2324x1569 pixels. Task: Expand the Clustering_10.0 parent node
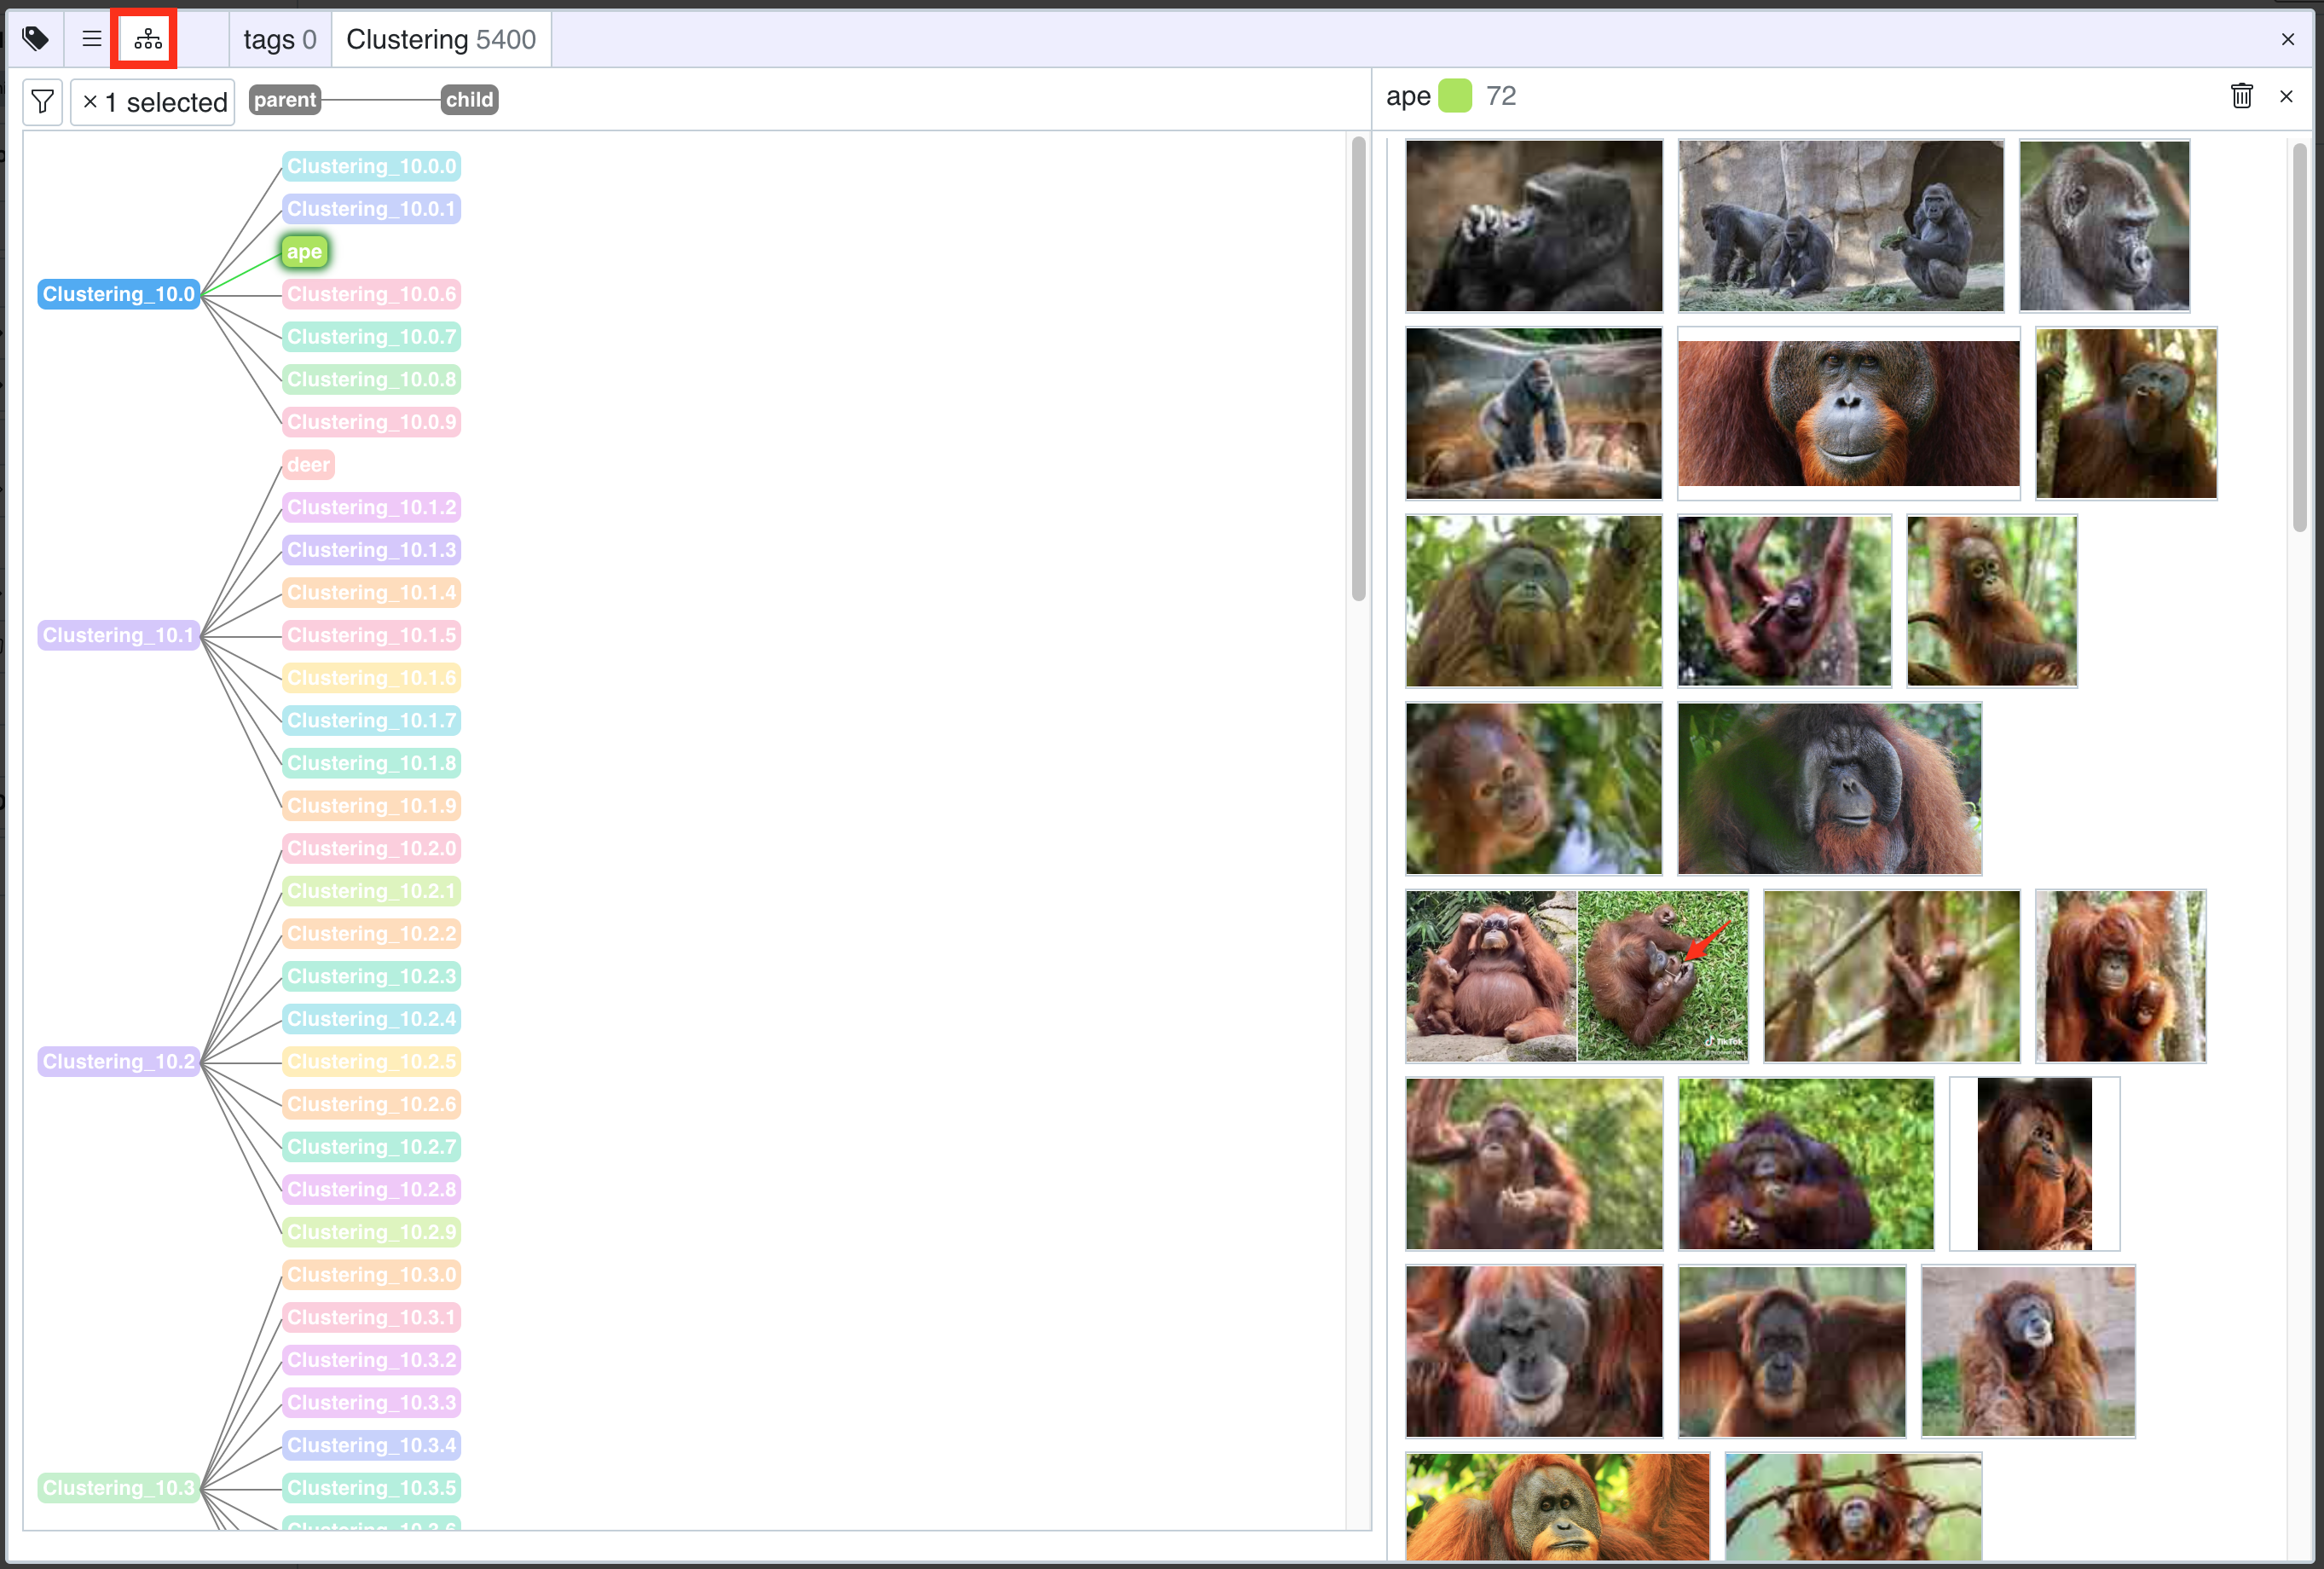coord(118,294)
